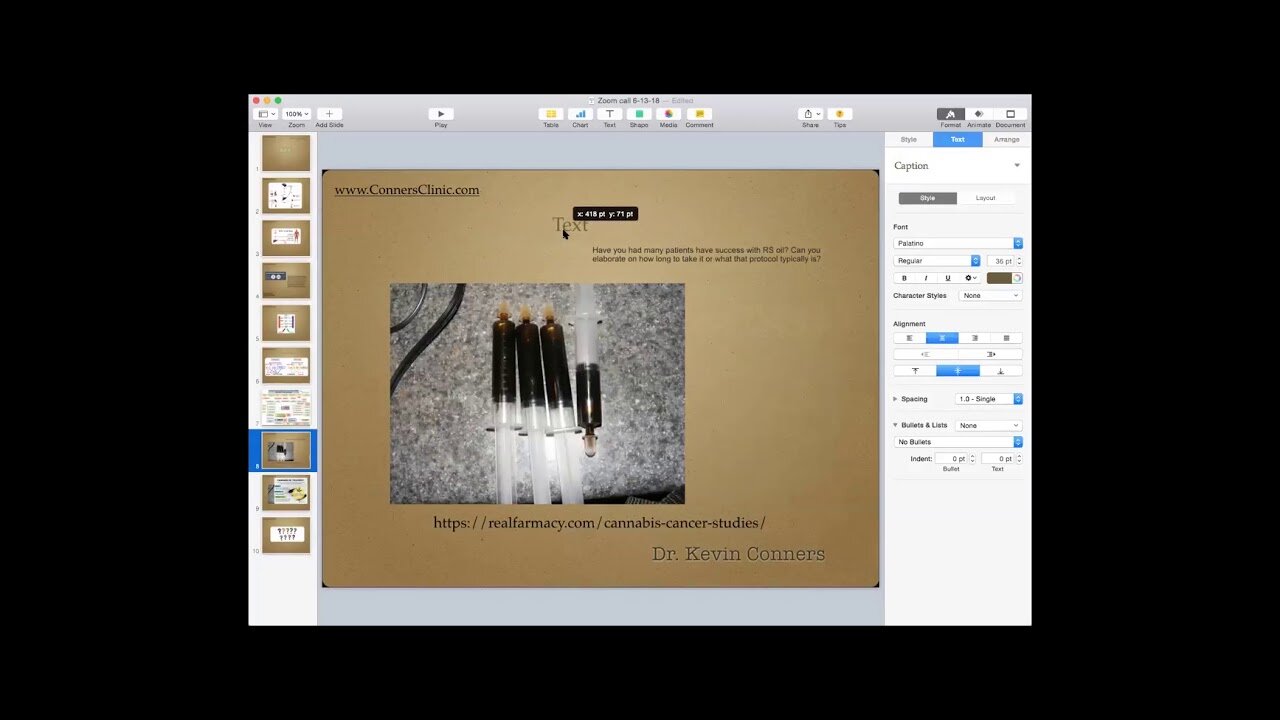Click the Add Slide plus button
This screenshot has width=1280, height=720.
pos(329,114)
